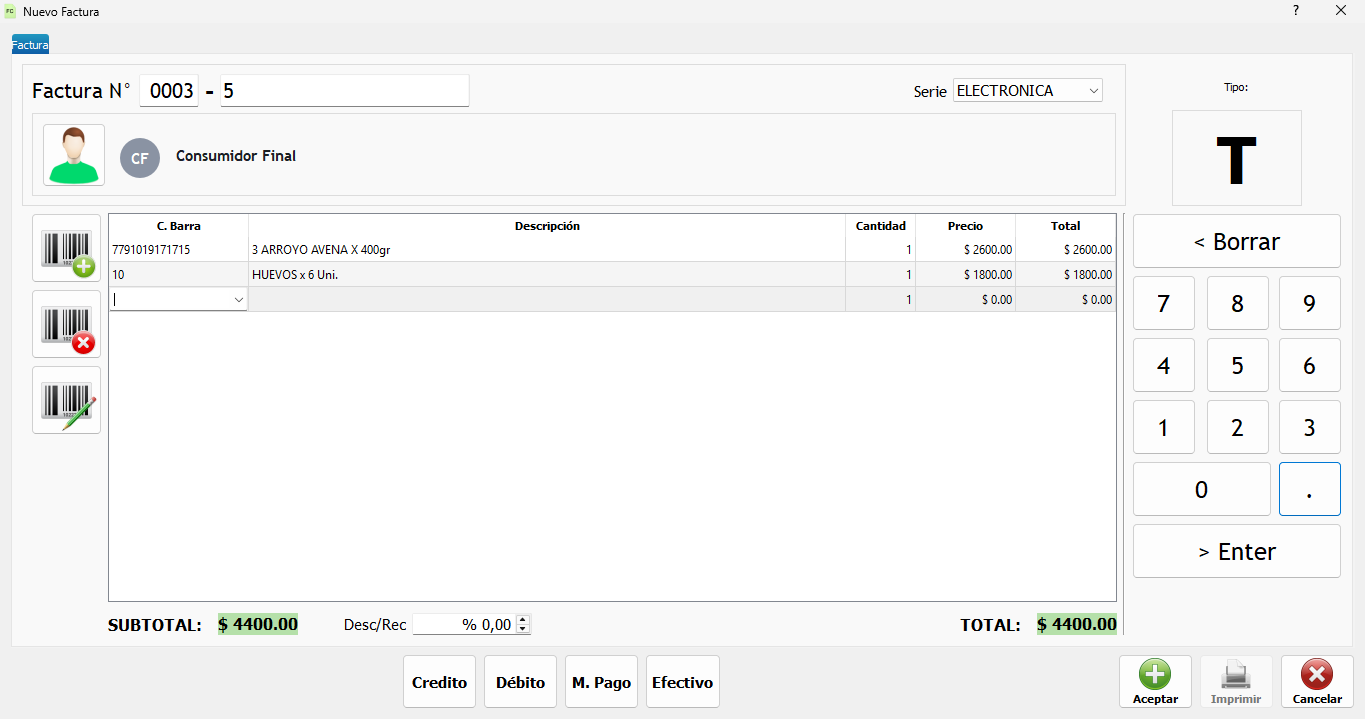This screenshot has height=719, width=1365.
Task: Click the edit barcode item pencil icon
Action: click(67, 400)
